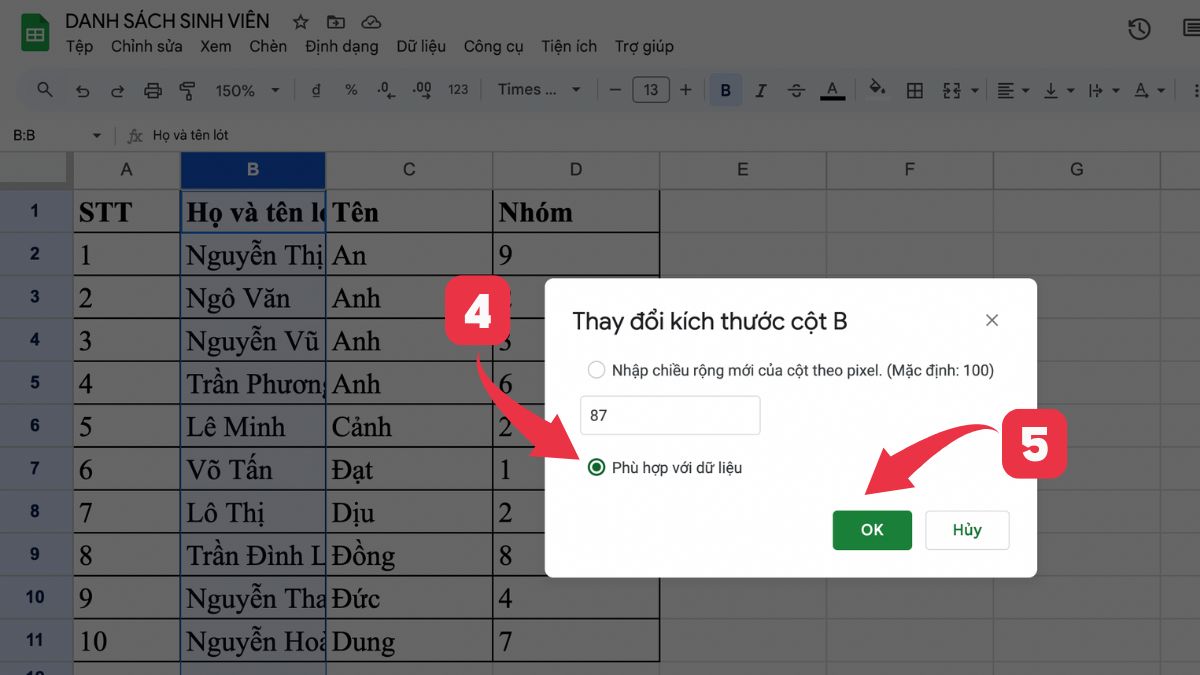This screenshot has height=675, width=1200.
Task: Toggle bold formatting
Action: tap(724, 90)
